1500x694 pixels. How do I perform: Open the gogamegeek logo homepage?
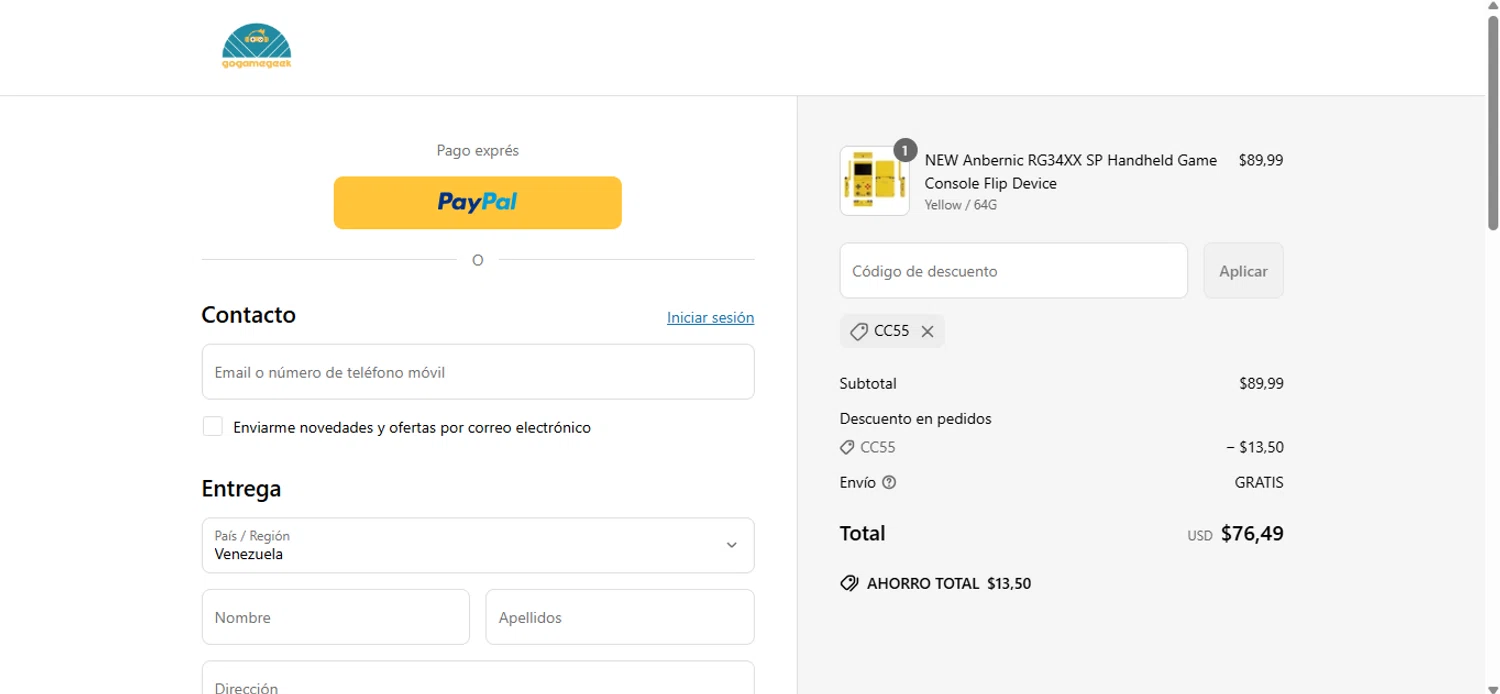click(256, 47)
